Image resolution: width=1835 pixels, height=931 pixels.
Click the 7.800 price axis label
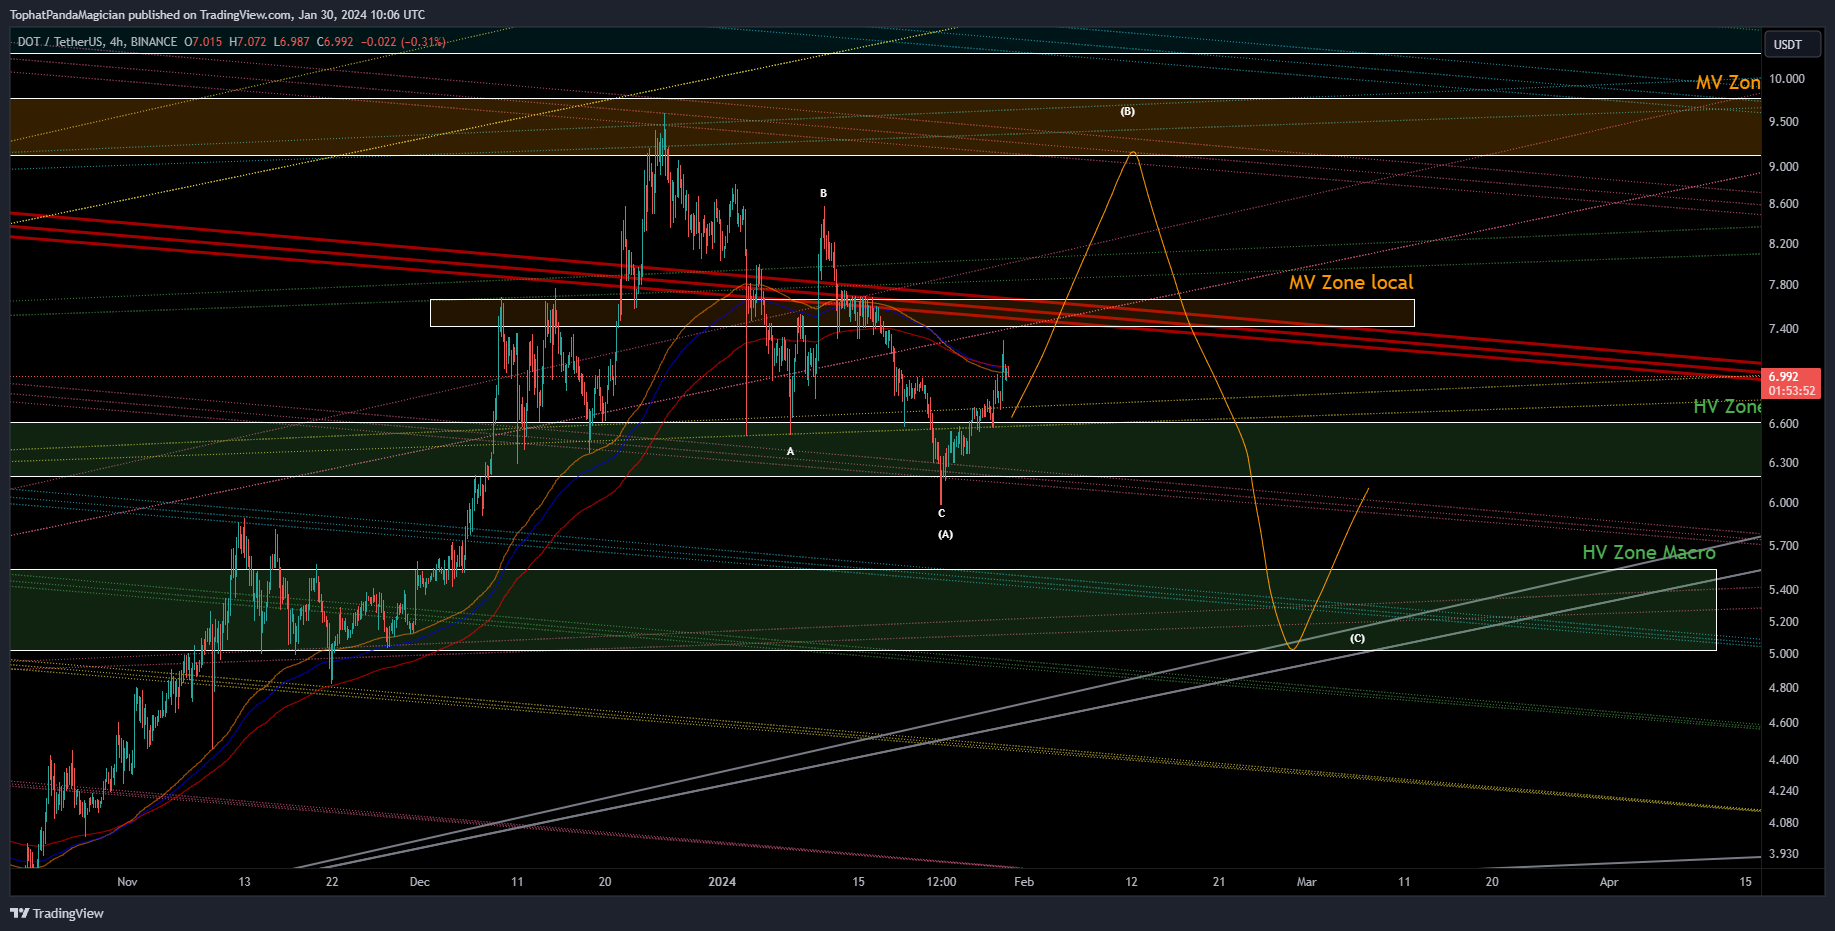click(x=1783, y=285)
